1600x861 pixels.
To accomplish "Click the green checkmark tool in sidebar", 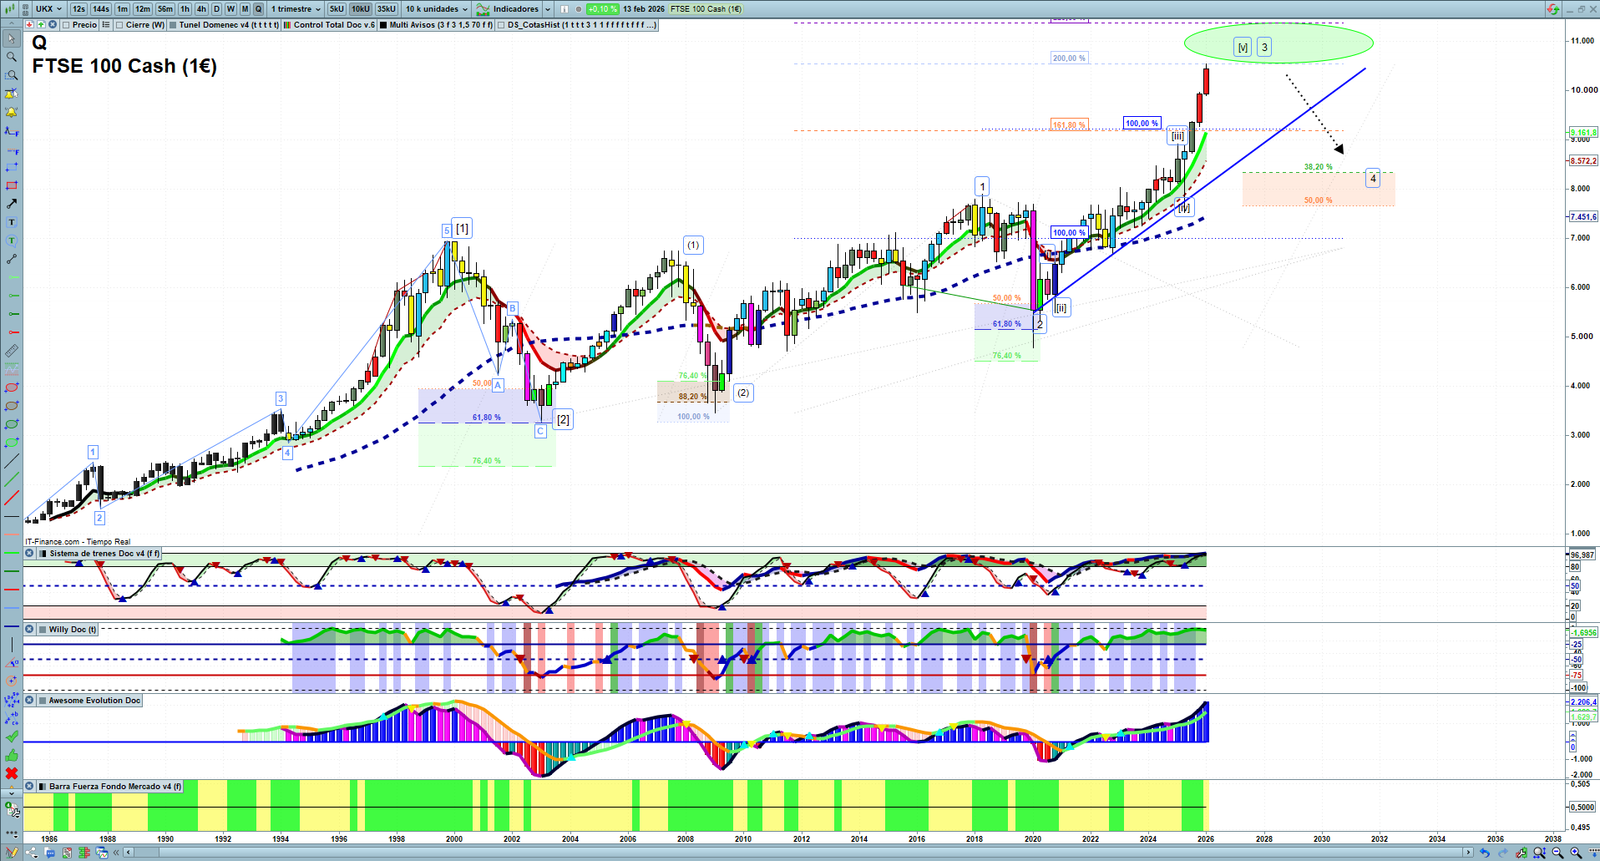I will point(12,736).
